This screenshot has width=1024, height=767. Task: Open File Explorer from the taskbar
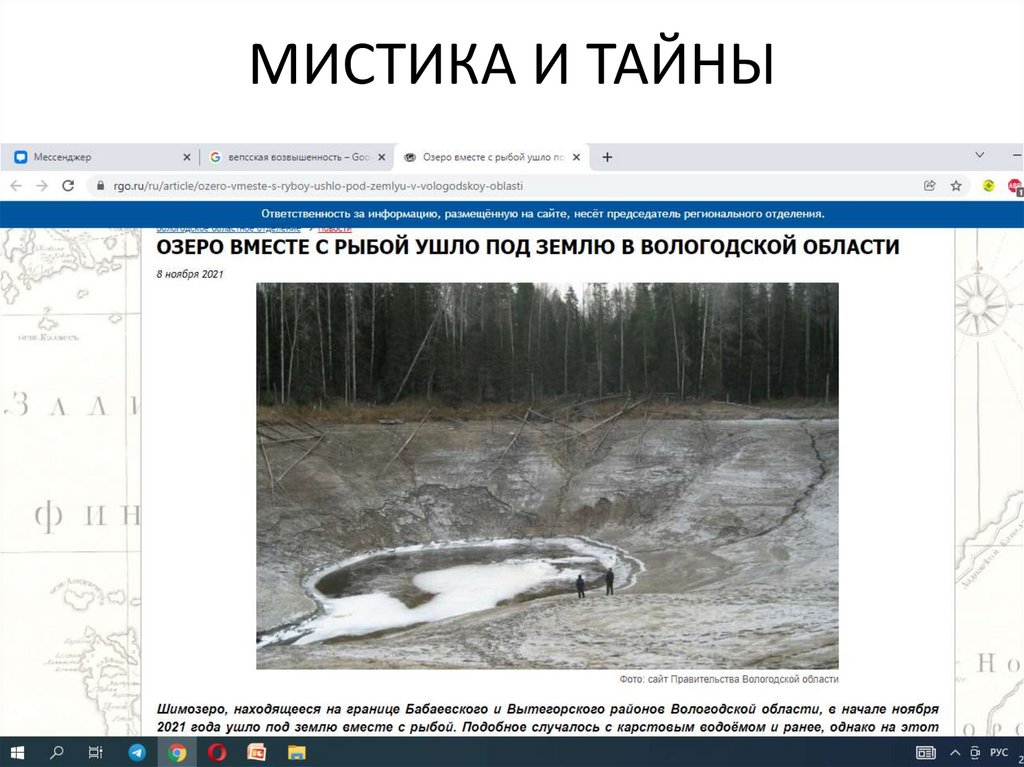[296, 753]
